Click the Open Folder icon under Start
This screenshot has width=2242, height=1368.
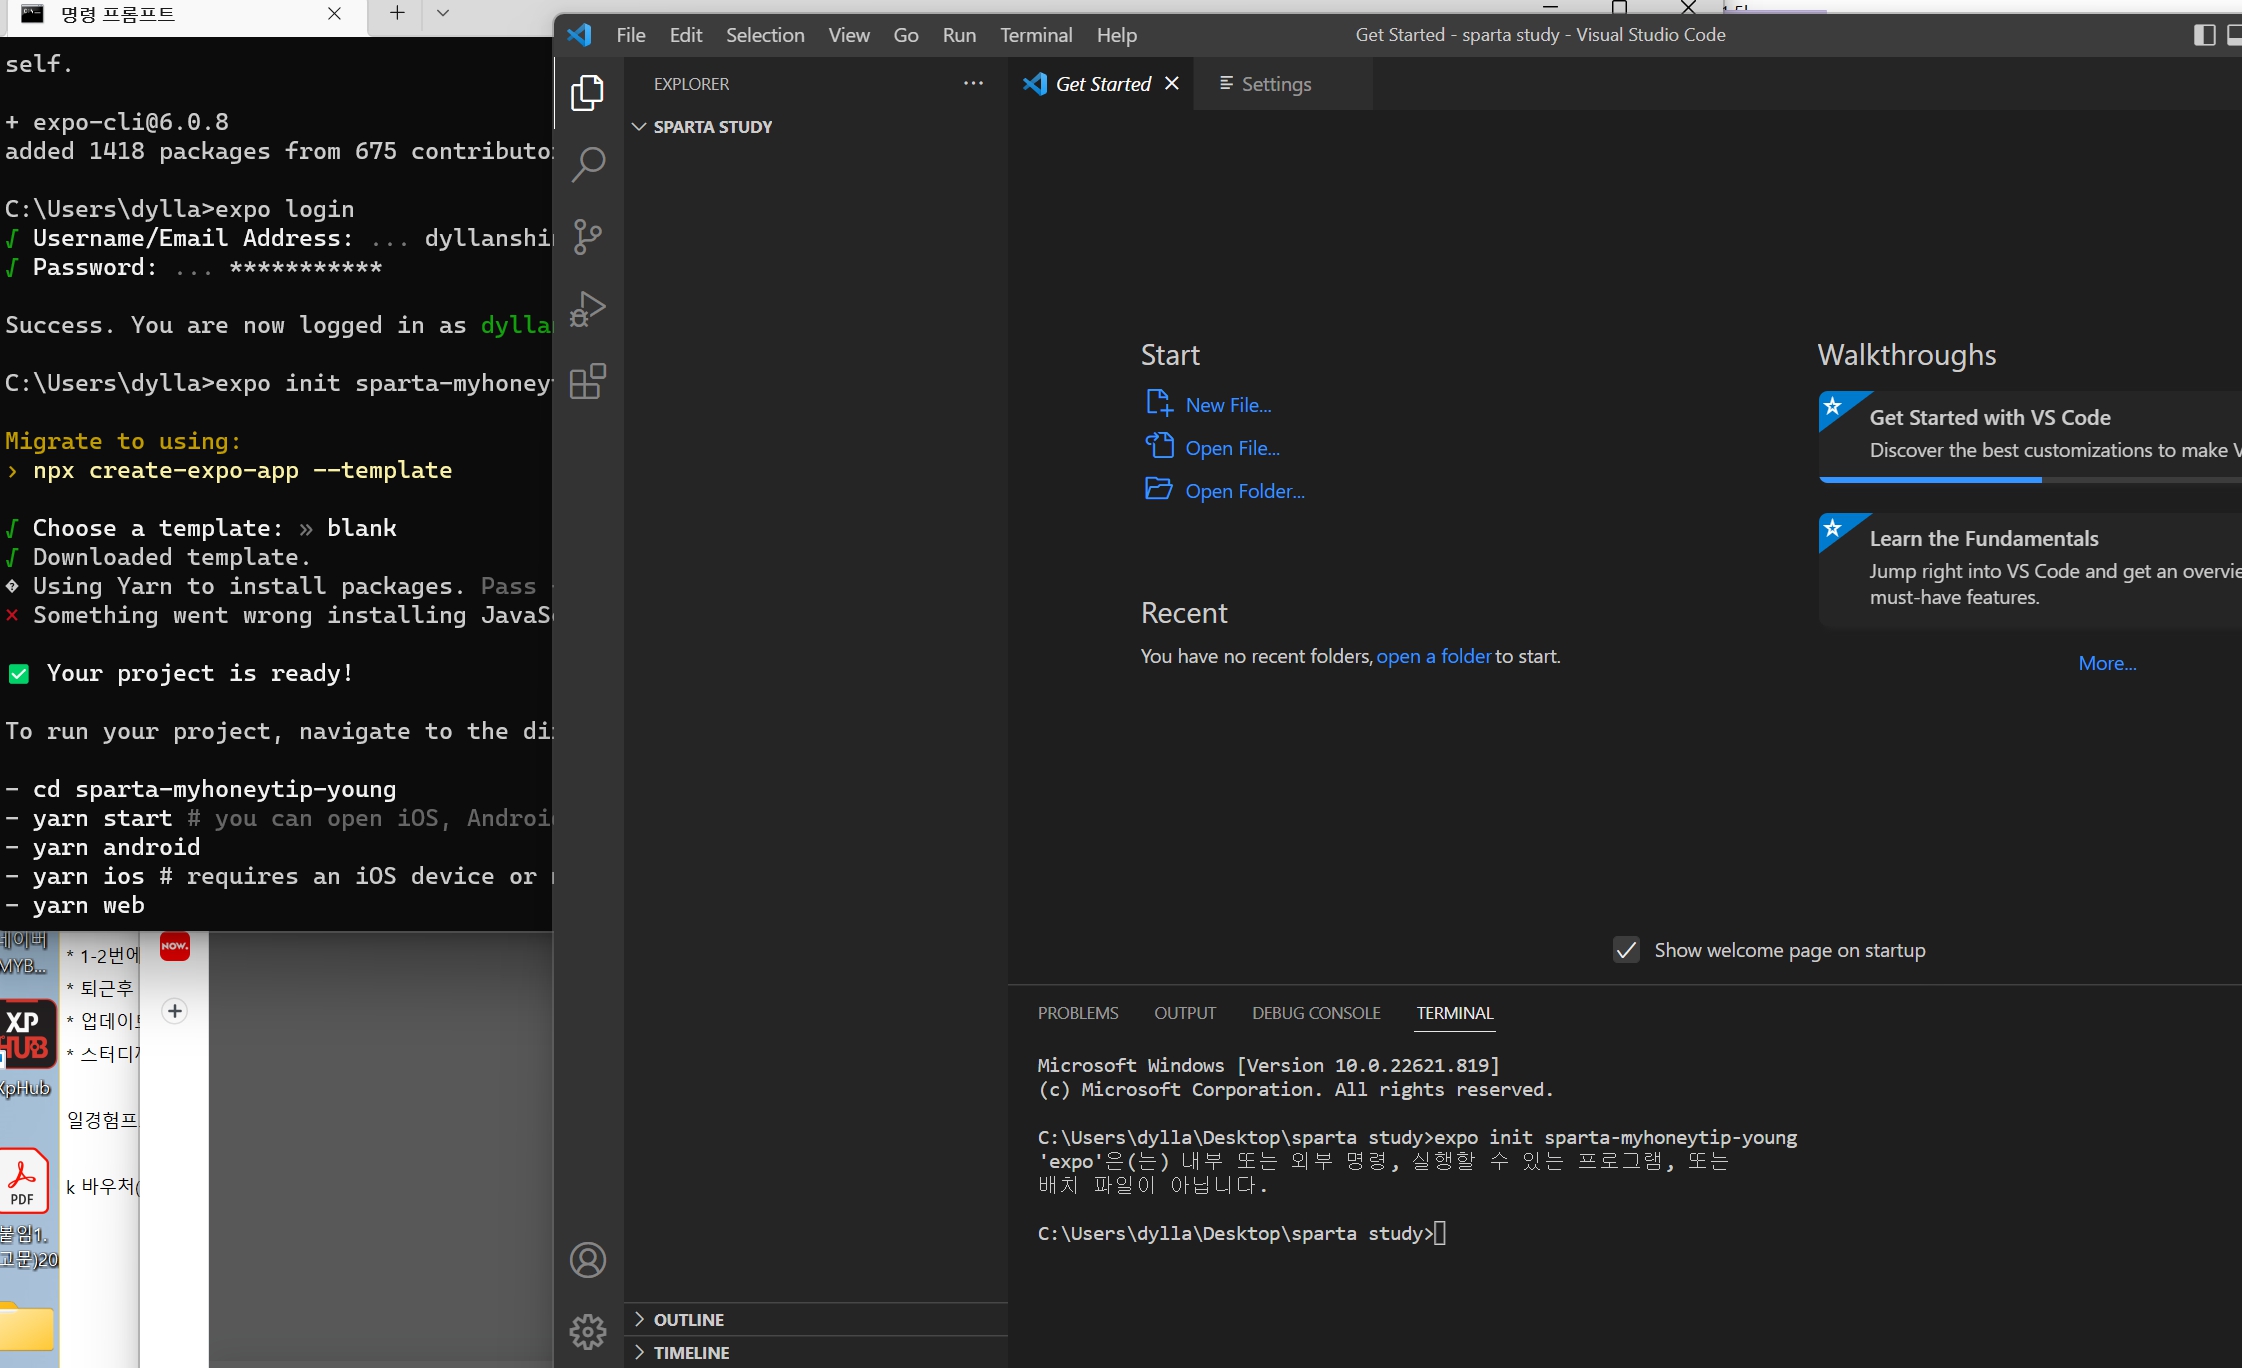(x=1159, y=489)
